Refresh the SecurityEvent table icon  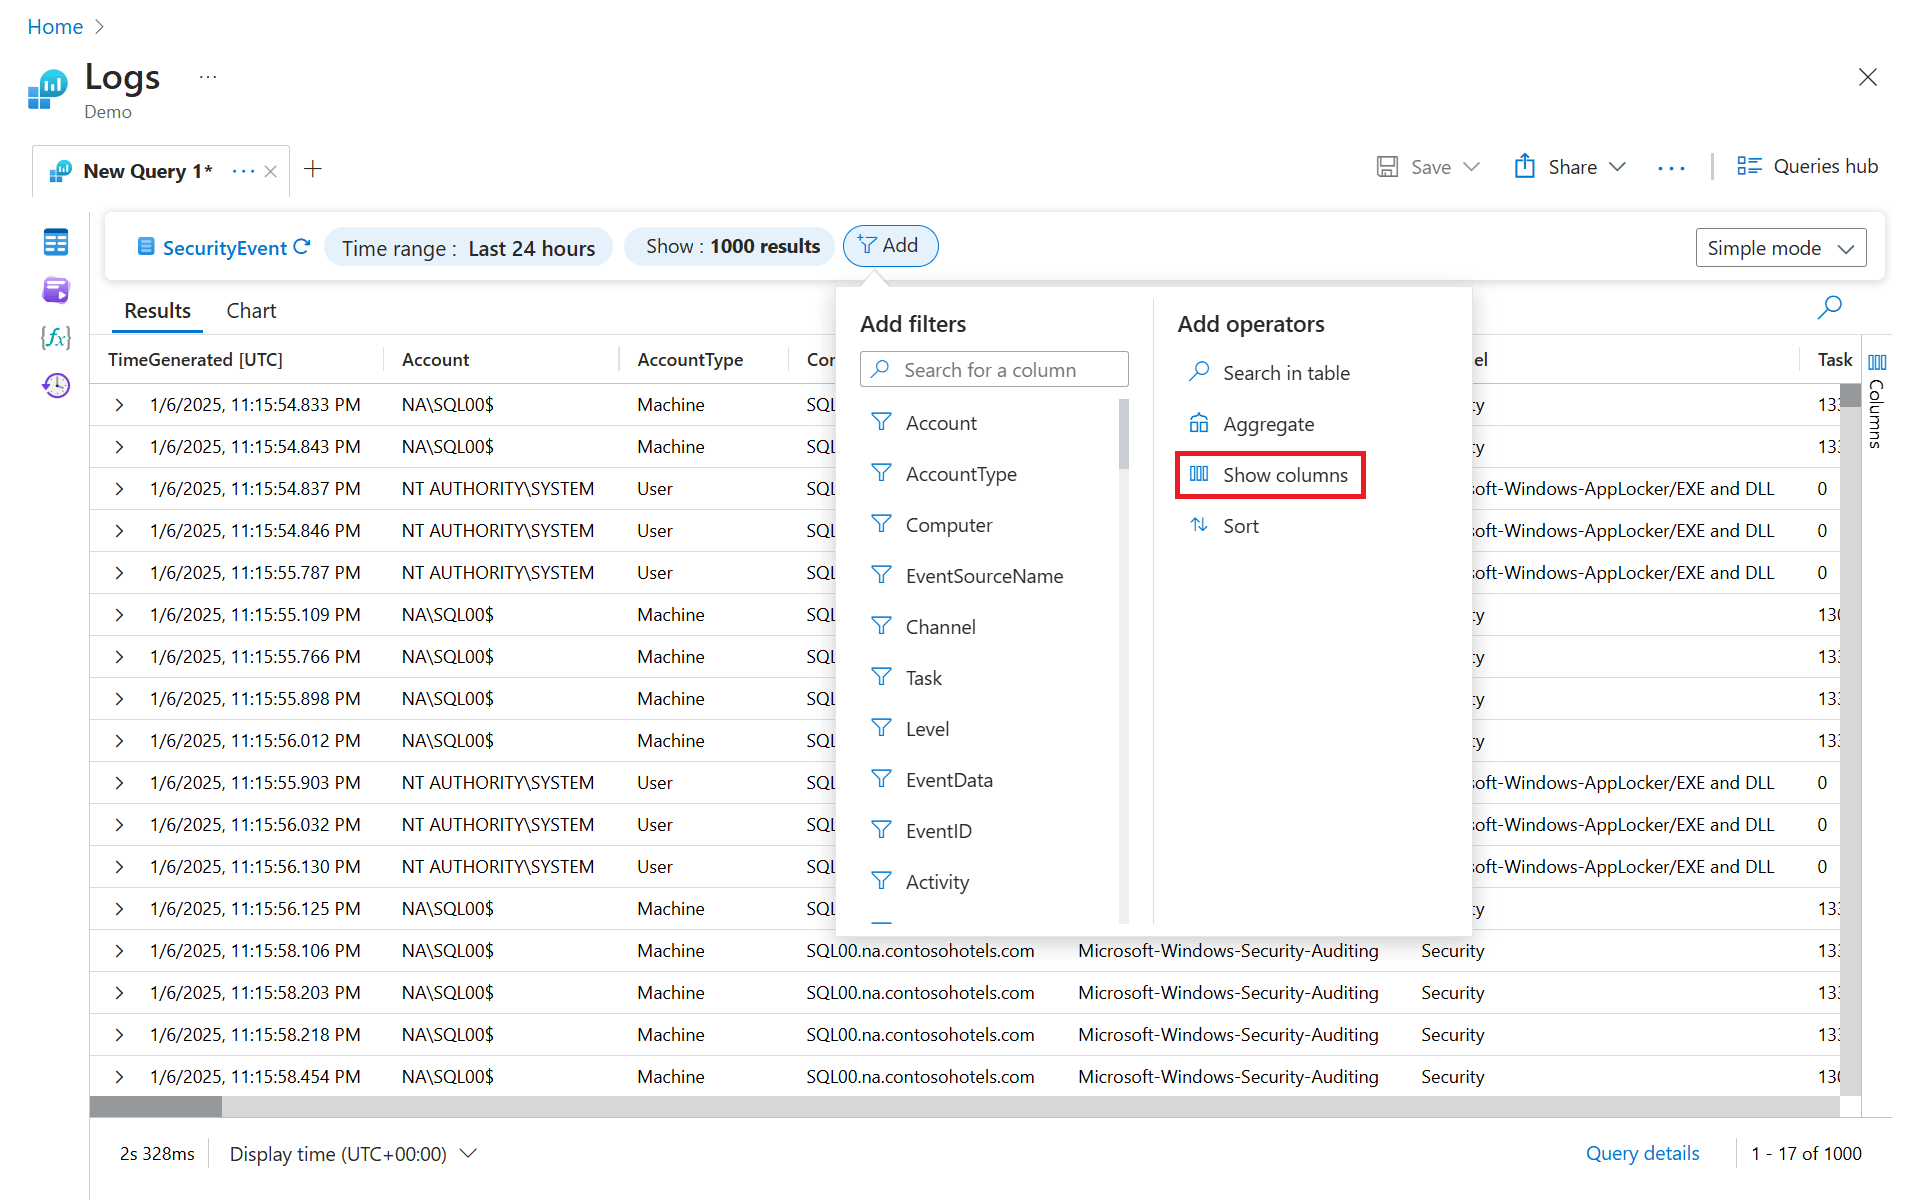coord(302,246)
